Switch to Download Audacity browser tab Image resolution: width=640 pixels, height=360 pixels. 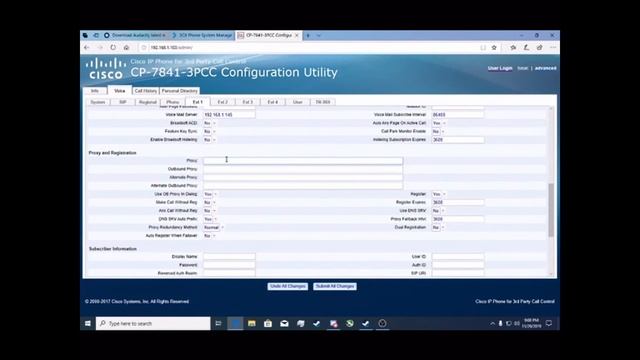point(136,36)
